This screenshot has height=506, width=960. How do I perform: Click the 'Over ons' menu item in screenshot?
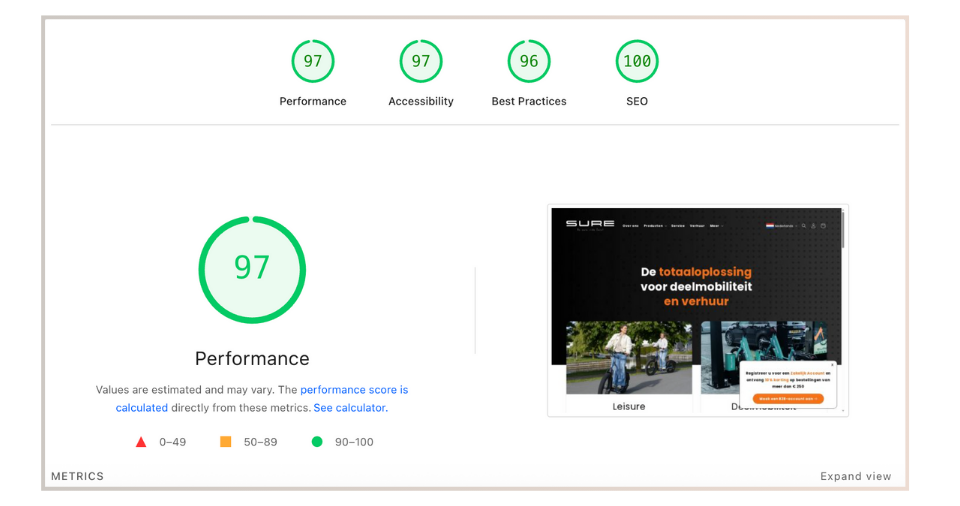tap(630, 225)
